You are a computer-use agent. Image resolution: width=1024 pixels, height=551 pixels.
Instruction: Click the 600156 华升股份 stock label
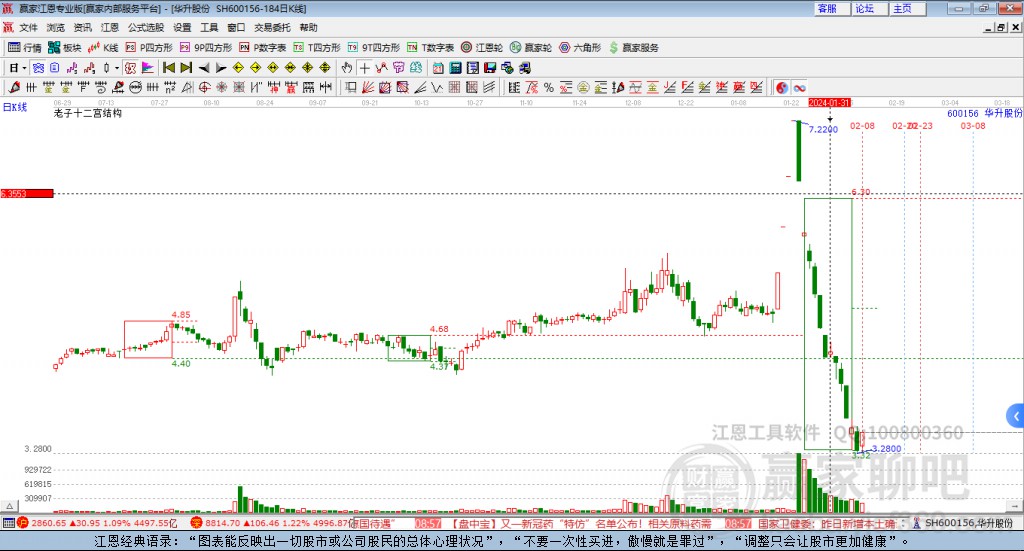click(985, 113)
